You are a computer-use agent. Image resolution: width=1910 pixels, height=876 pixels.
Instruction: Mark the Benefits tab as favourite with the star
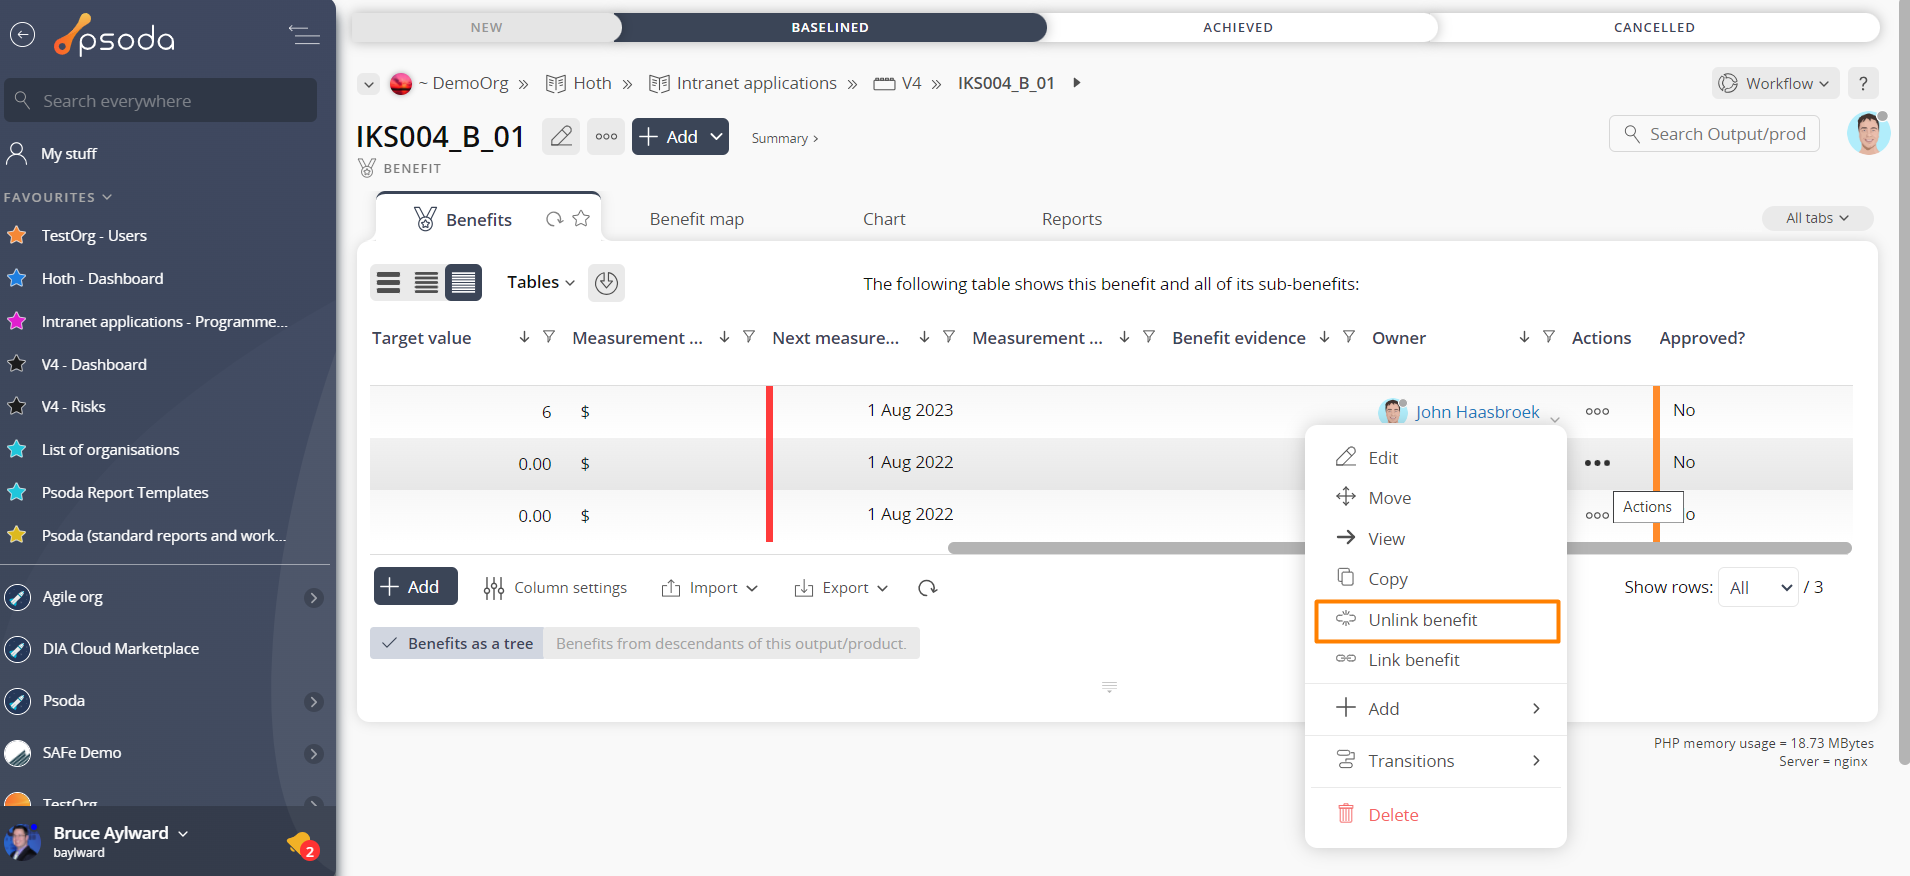[x=581, y=219]
